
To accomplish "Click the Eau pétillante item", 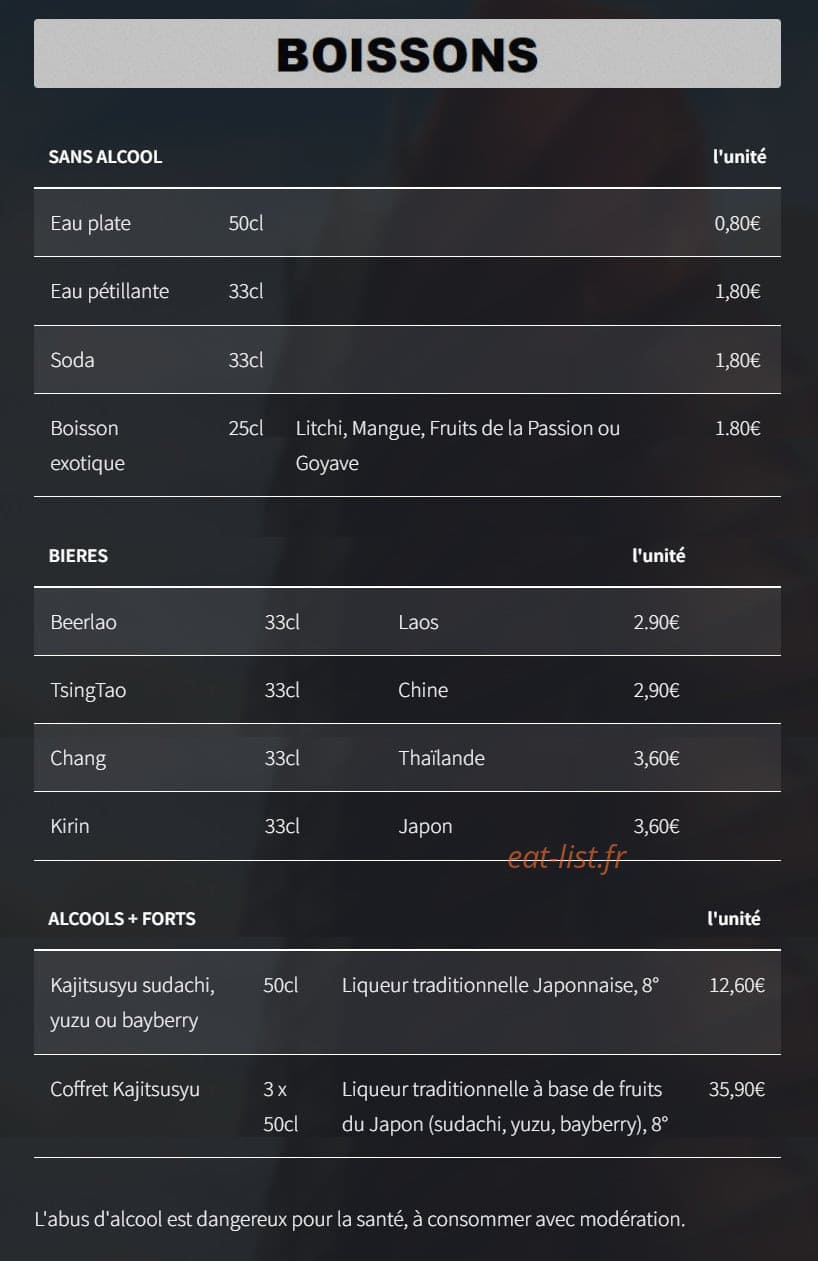I will click(110, 291).
